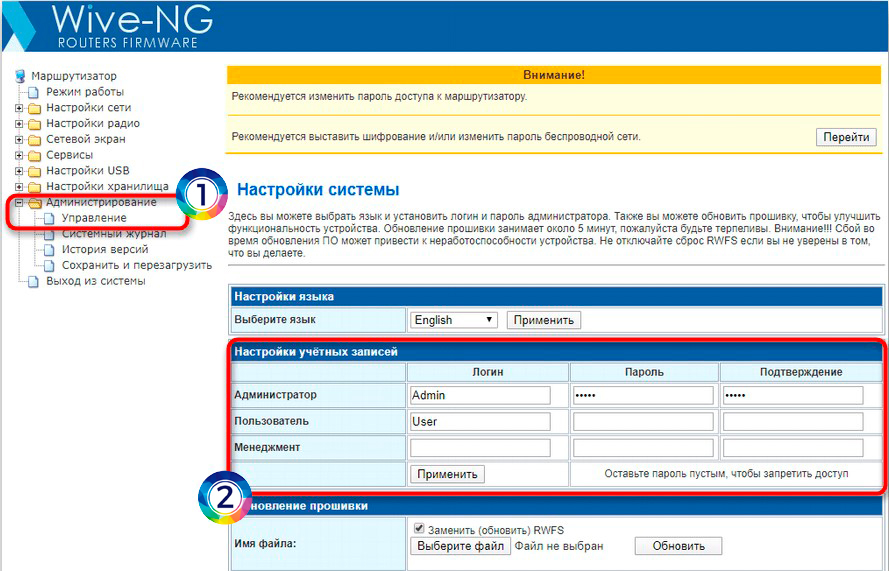The width and height of the screenshot is (889, 571).
Task: Click the Имя файла: label
Action: tap(265, 544)
